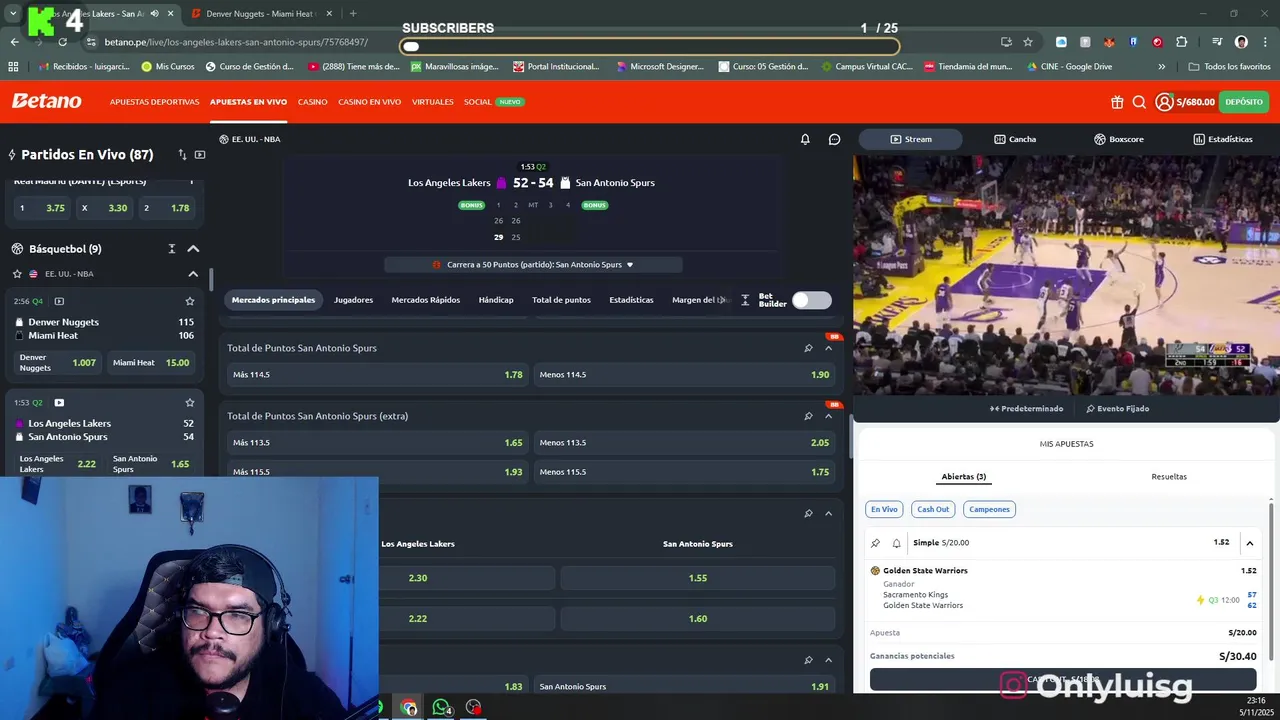Favorite the Denver Nuggets vs Miami Heat match
This screenshot has height=720, width=1280.
coord(190,301)
